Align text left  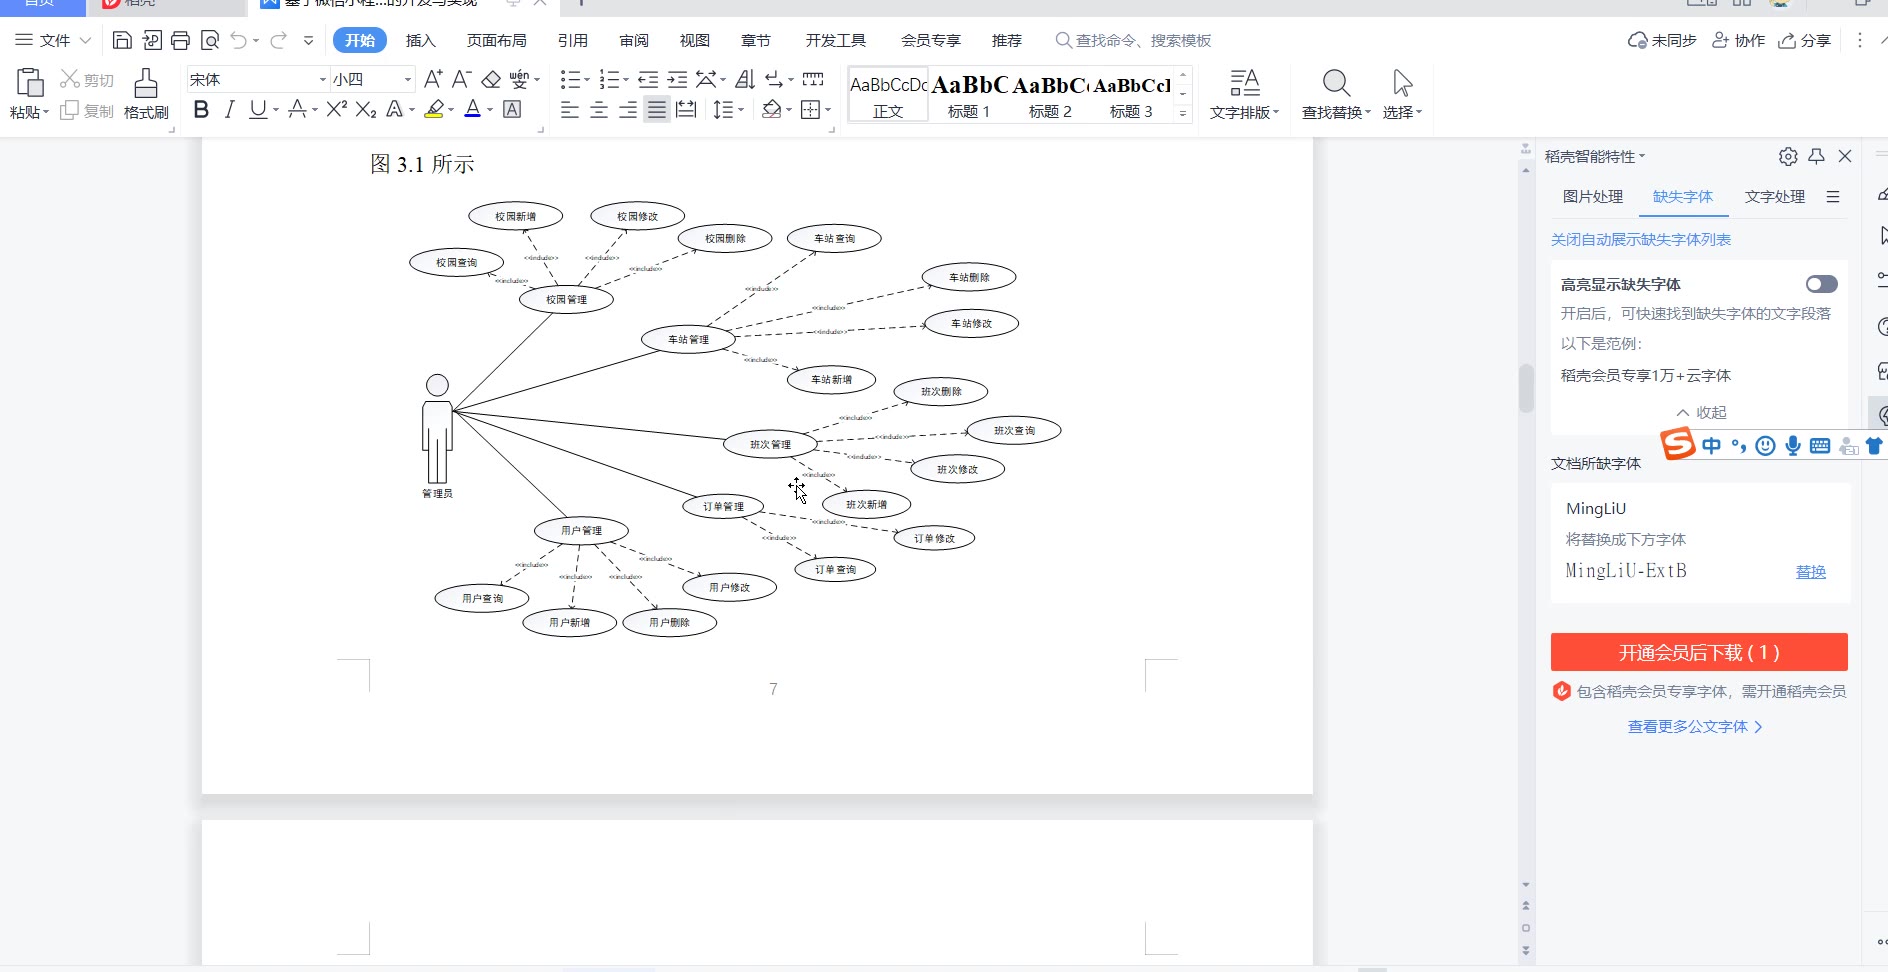pyautogui.click(x=570, y=109)
